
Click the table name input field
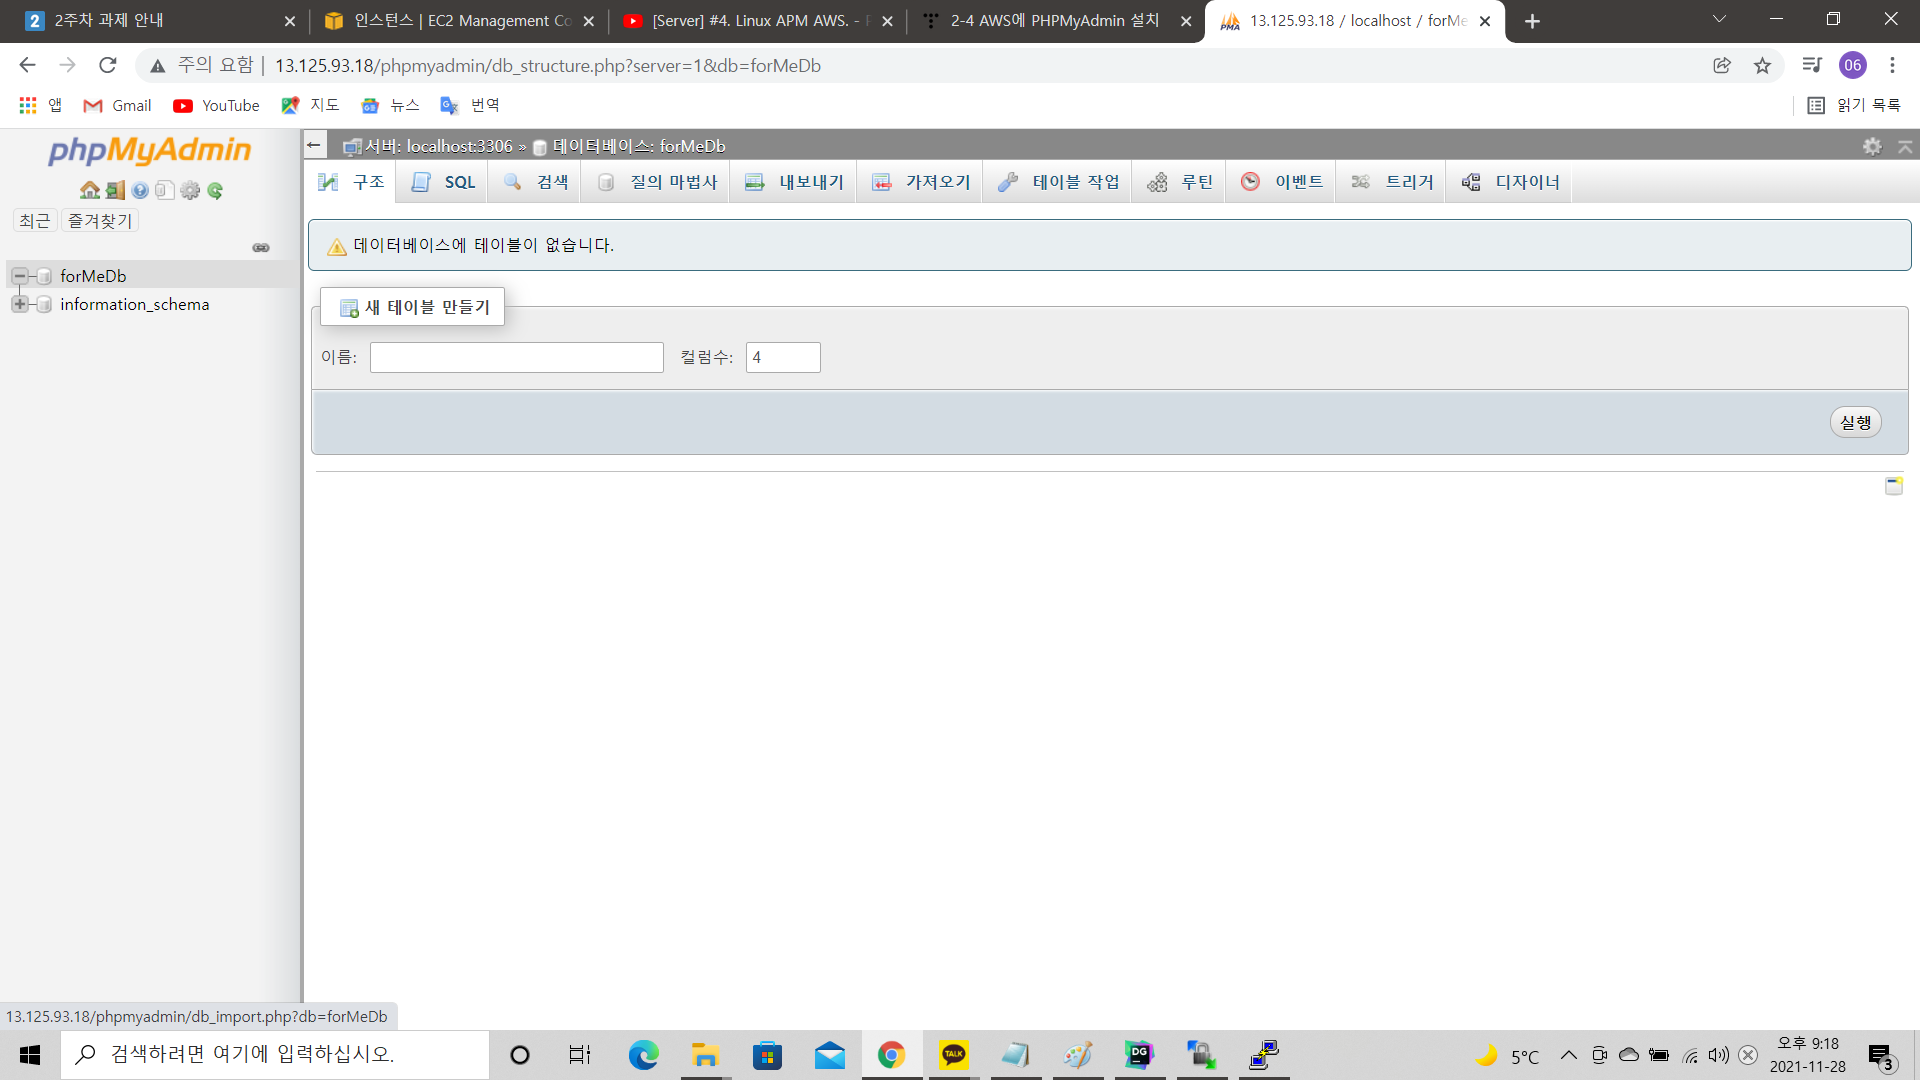pos(516,358)
